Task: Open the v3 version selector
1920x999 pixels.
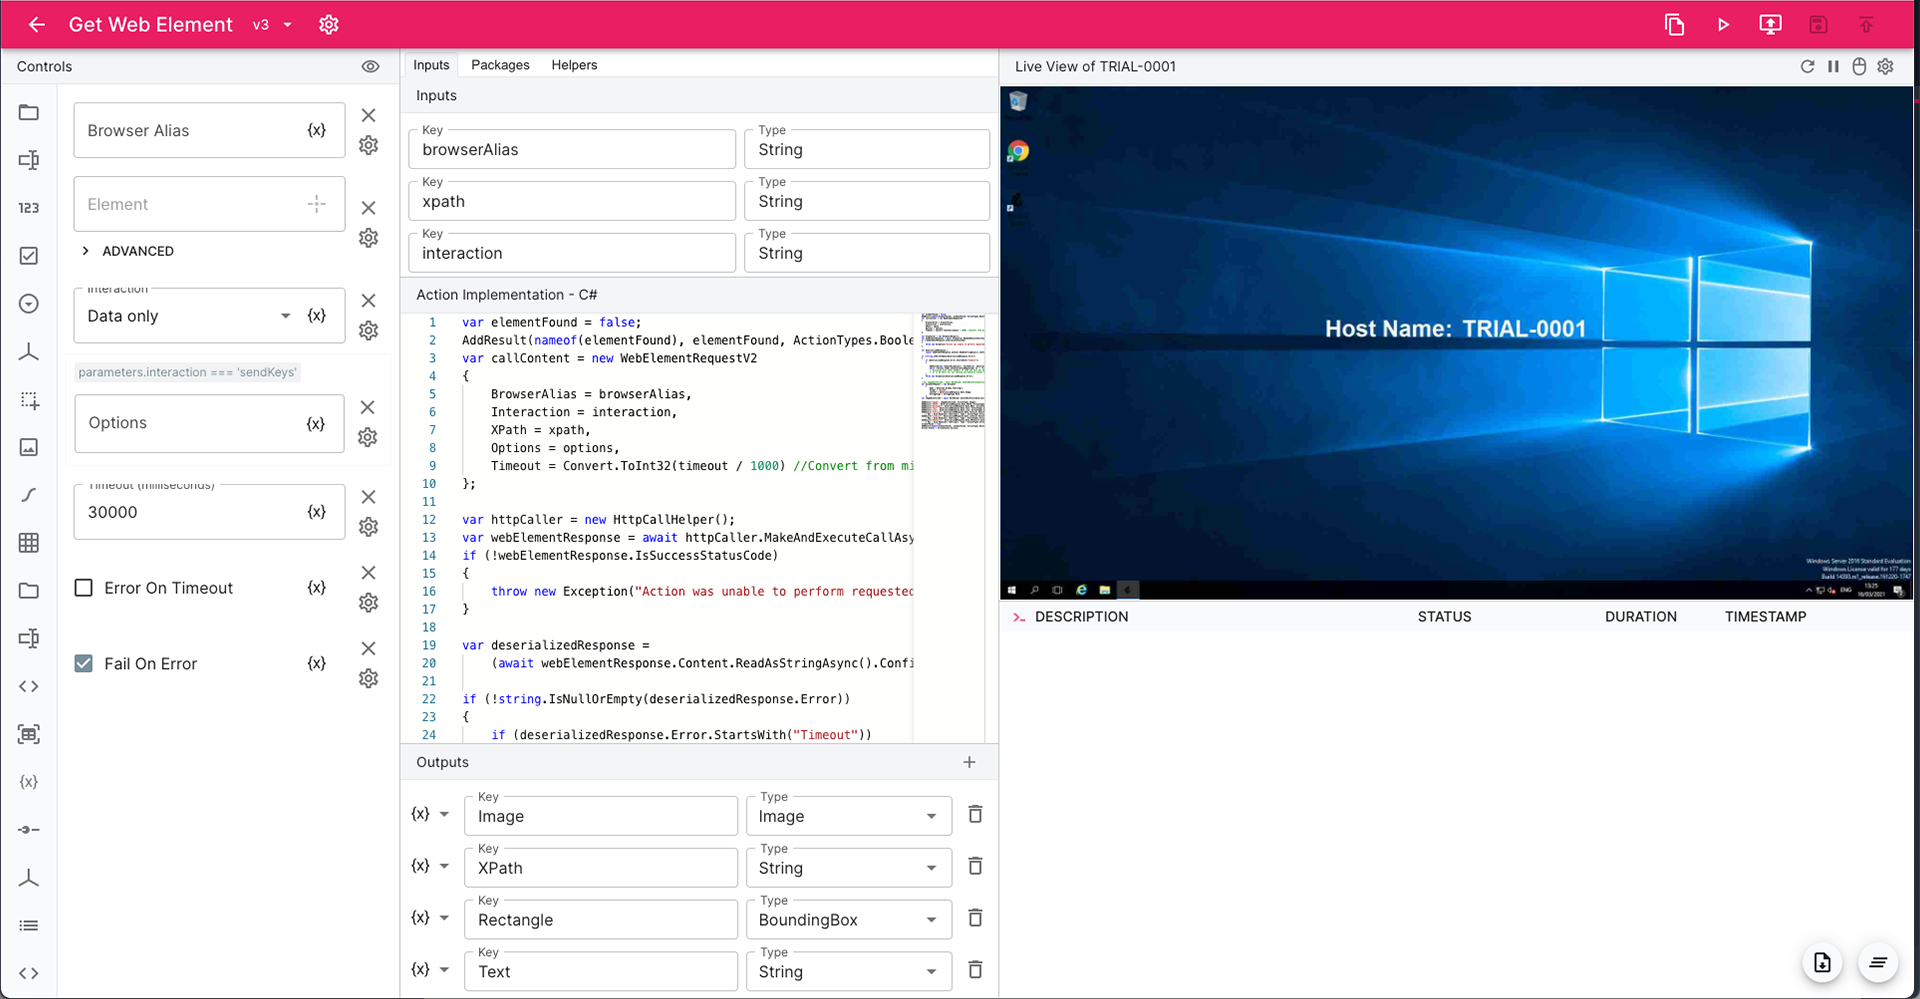Action: pyautogui.click(x=272, y=25)
